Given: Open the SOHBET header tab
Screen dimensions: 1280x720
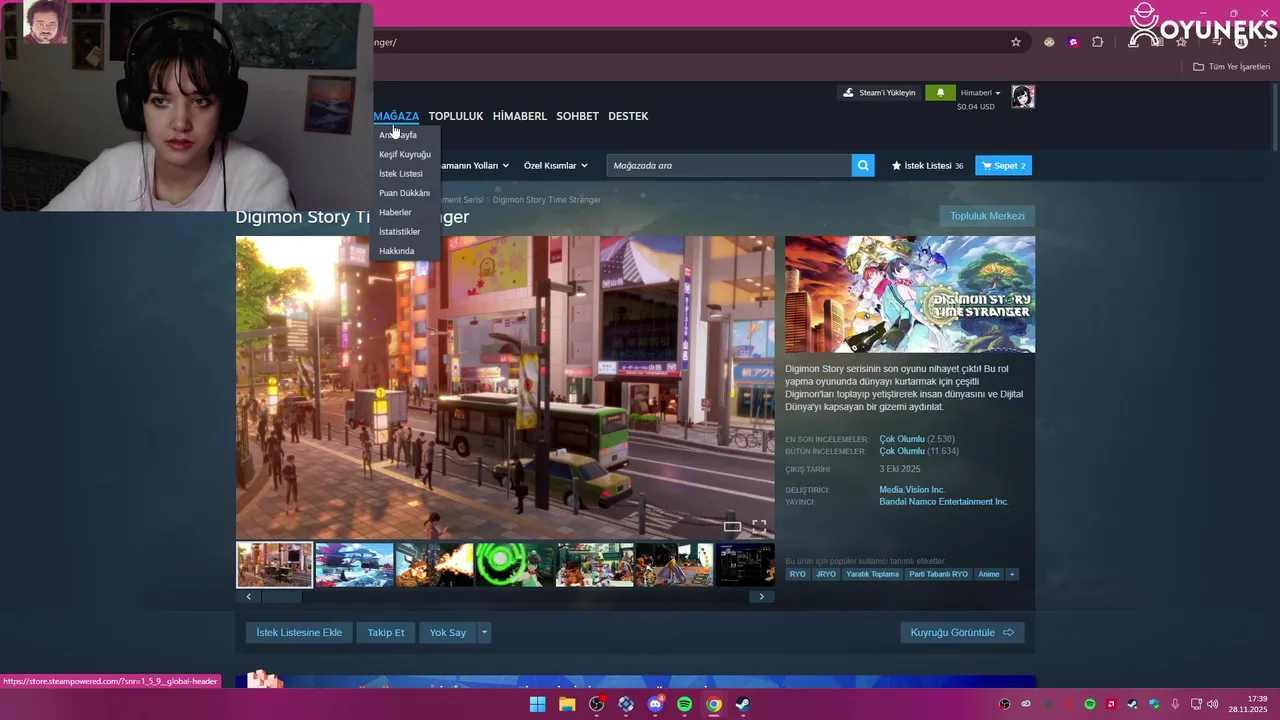Looking at the screenshot, I should [578, 116].
